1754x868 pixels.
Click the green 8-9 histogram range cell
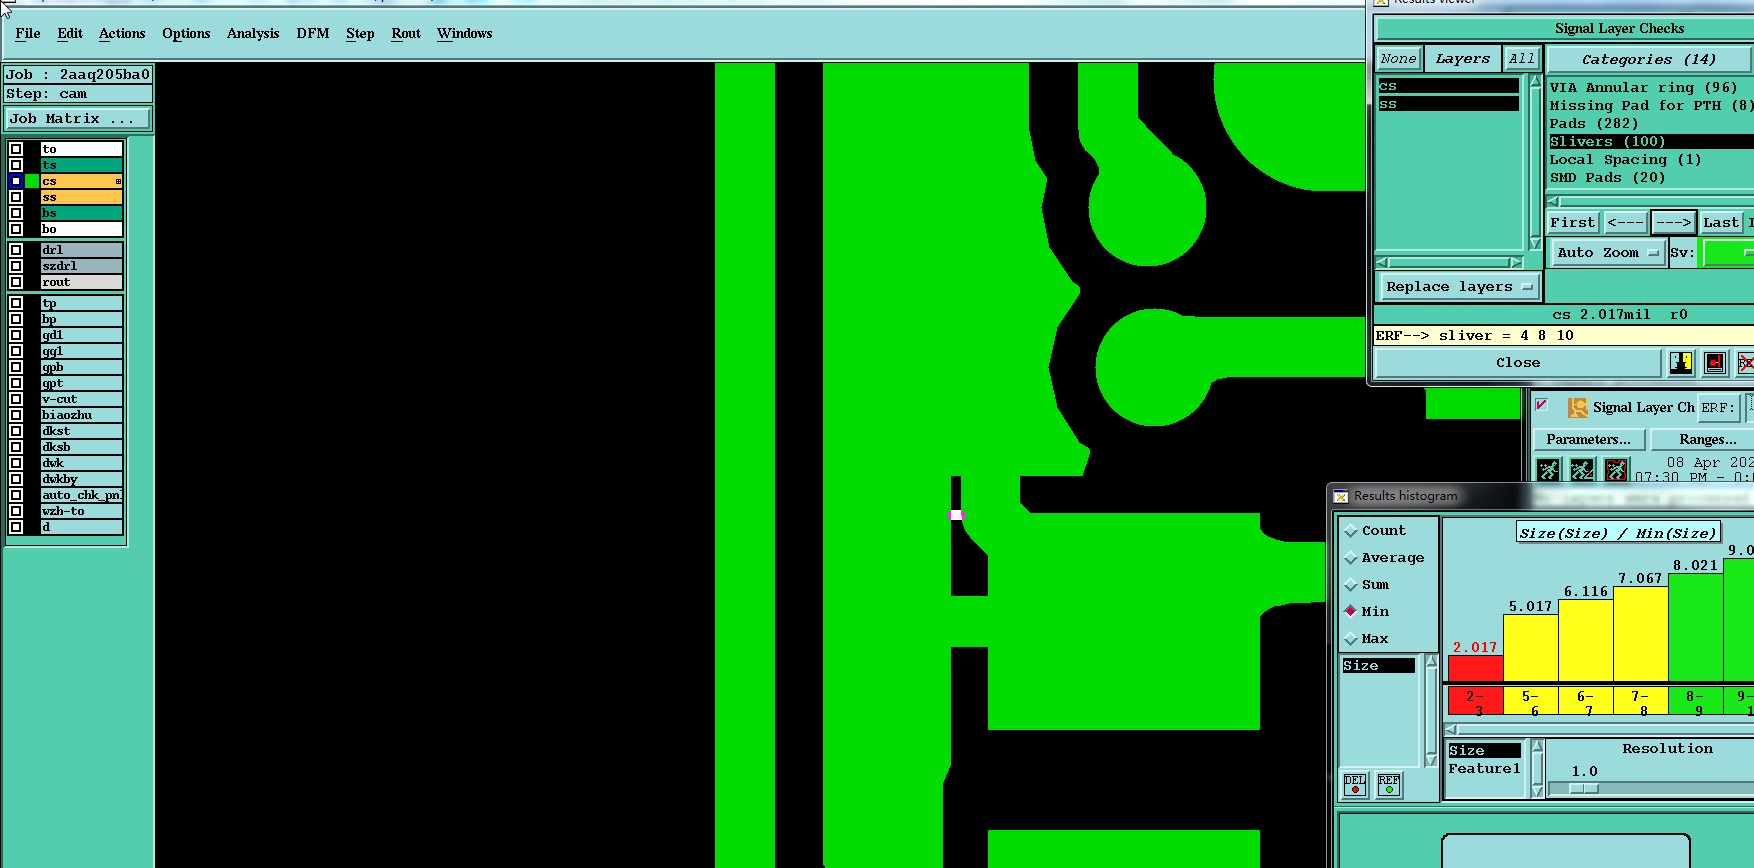point(1695,701)
